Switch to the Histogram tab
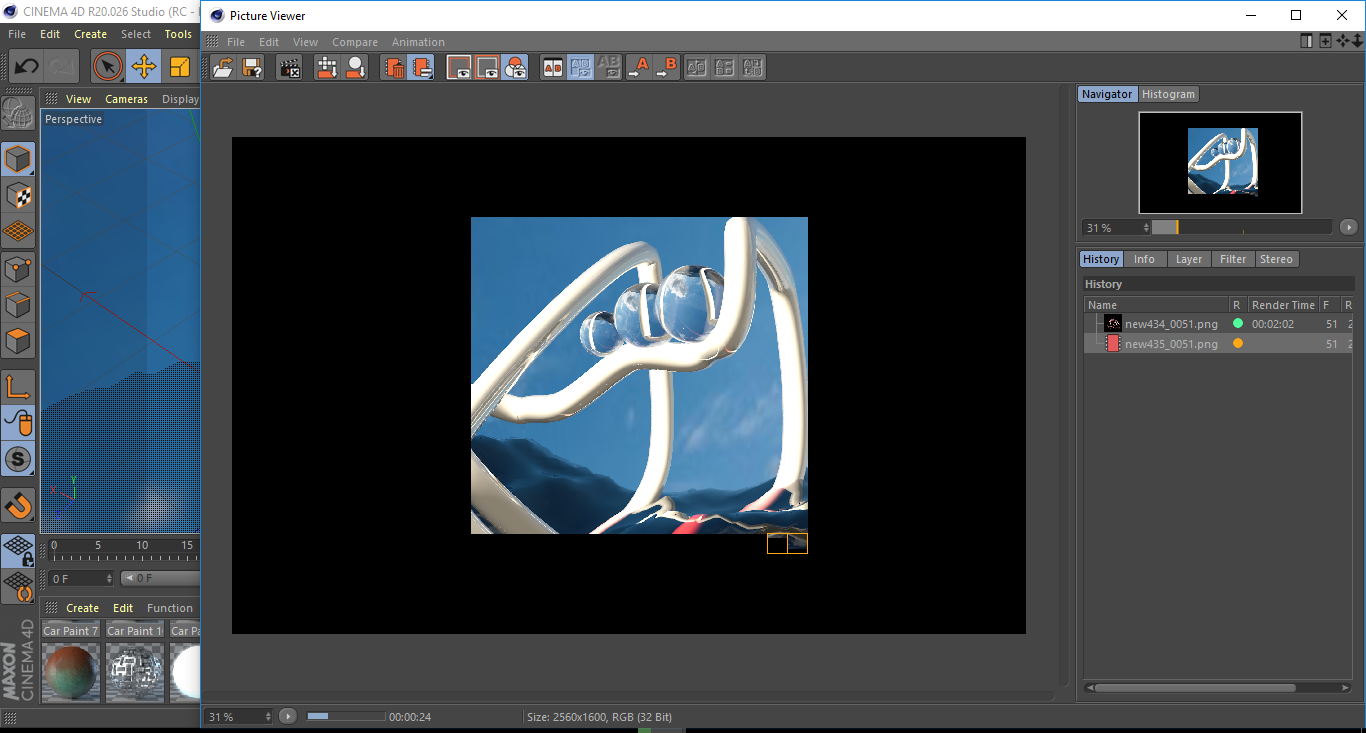The height and width of the screenshot is (733, 1366). tap(1168, 94)
